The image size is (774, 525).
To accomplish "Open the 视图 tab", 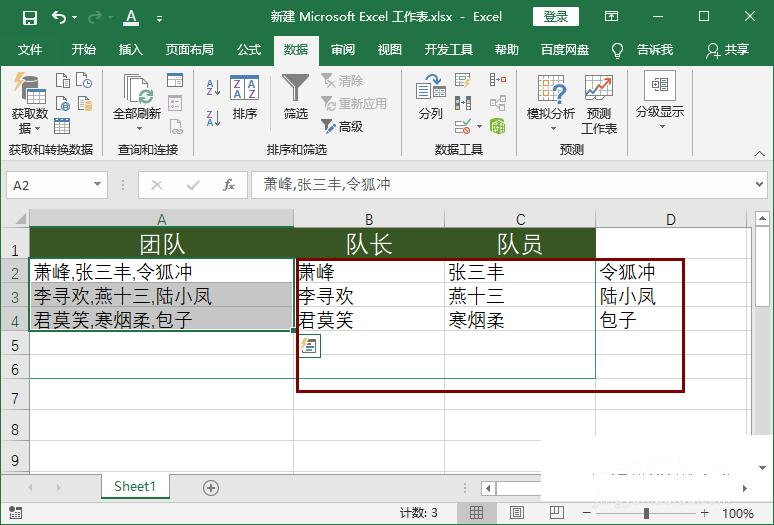I will point(389,49).
